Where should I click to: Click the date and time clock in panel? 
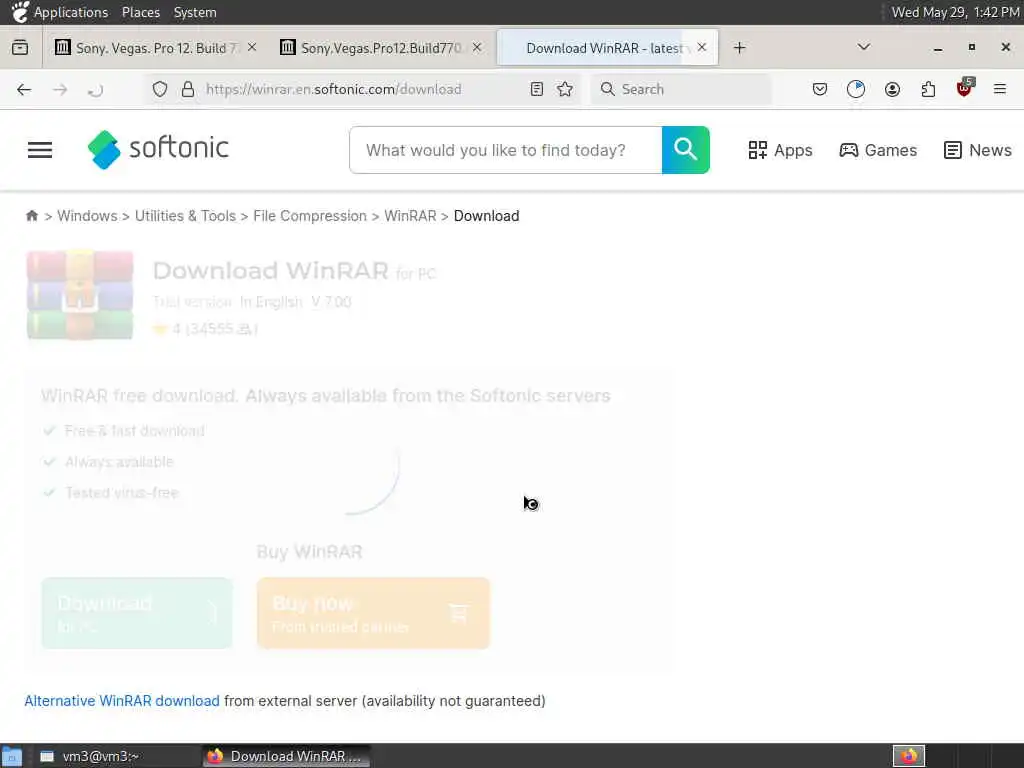click(955, 12)
